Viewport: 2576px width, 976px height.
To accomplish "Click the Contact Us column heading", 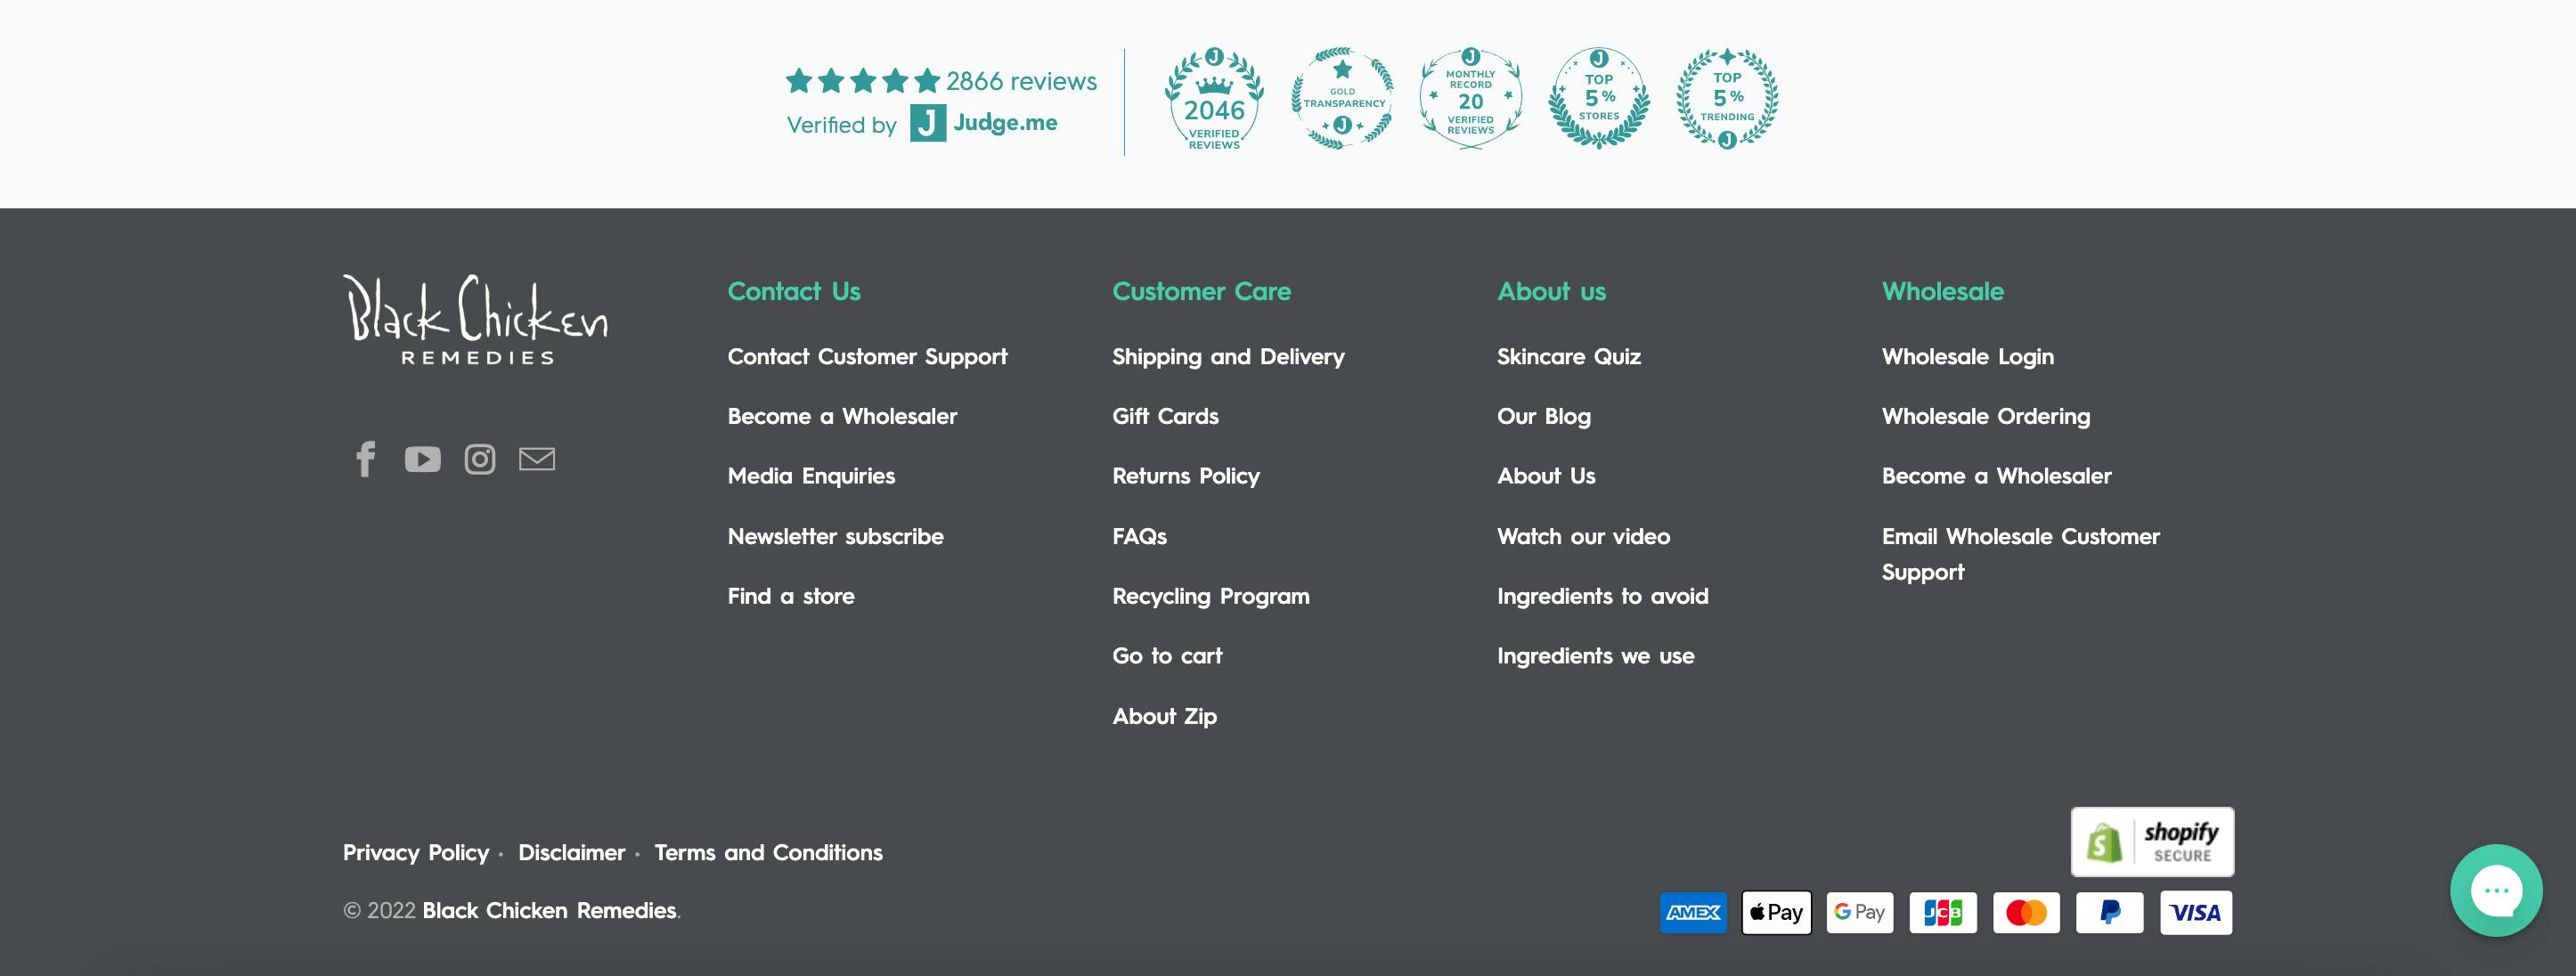I will (794, 292).
